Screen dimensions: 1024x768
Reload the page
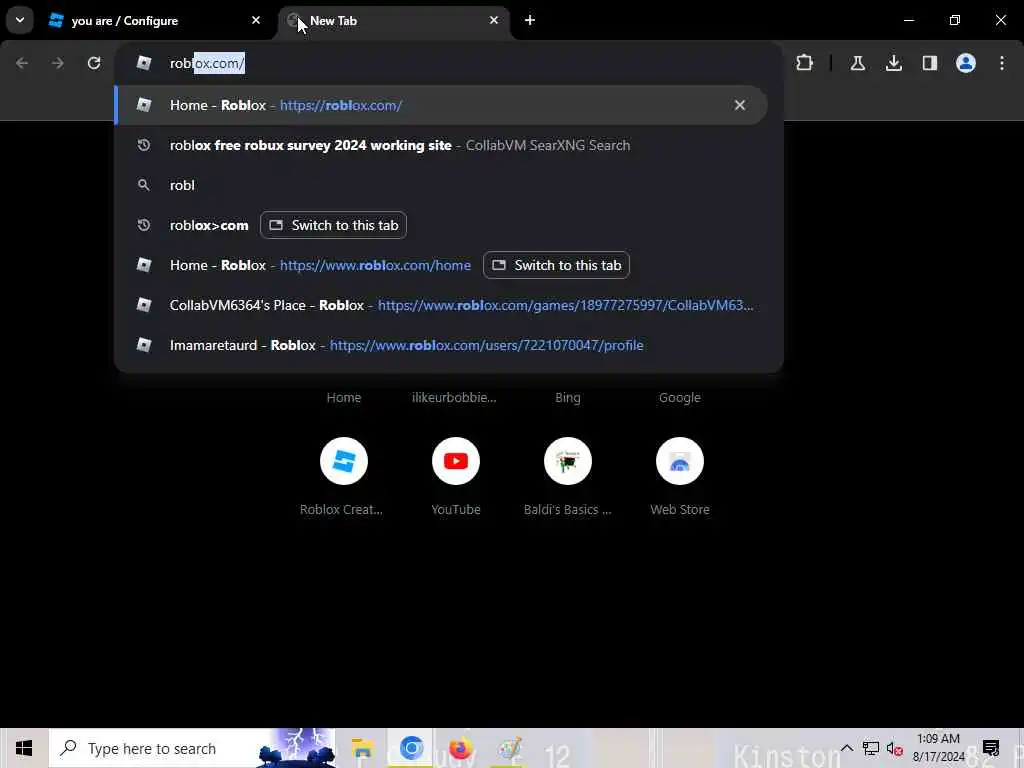tap(94, 63)
